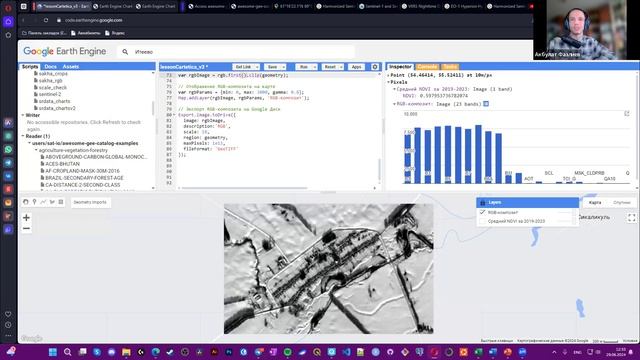Select the add marker drawing tool
The image size is (640, 360).
click(x=34, y=202)
